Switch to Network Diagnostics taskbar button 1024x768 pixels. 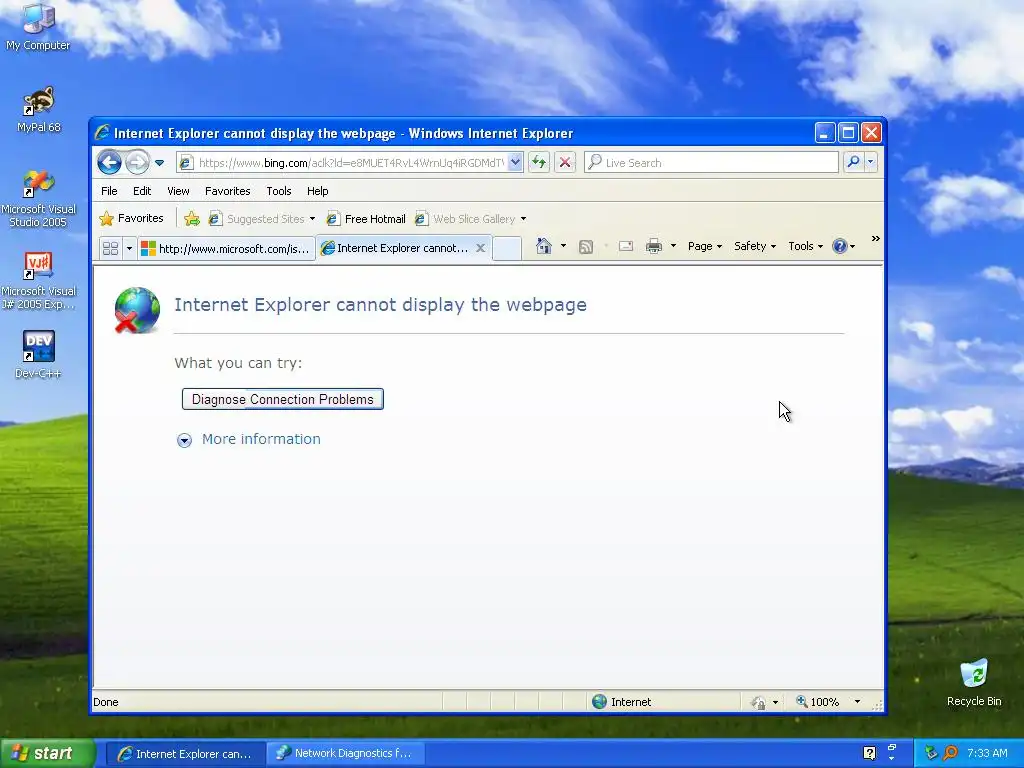click(x=347, y=754)
